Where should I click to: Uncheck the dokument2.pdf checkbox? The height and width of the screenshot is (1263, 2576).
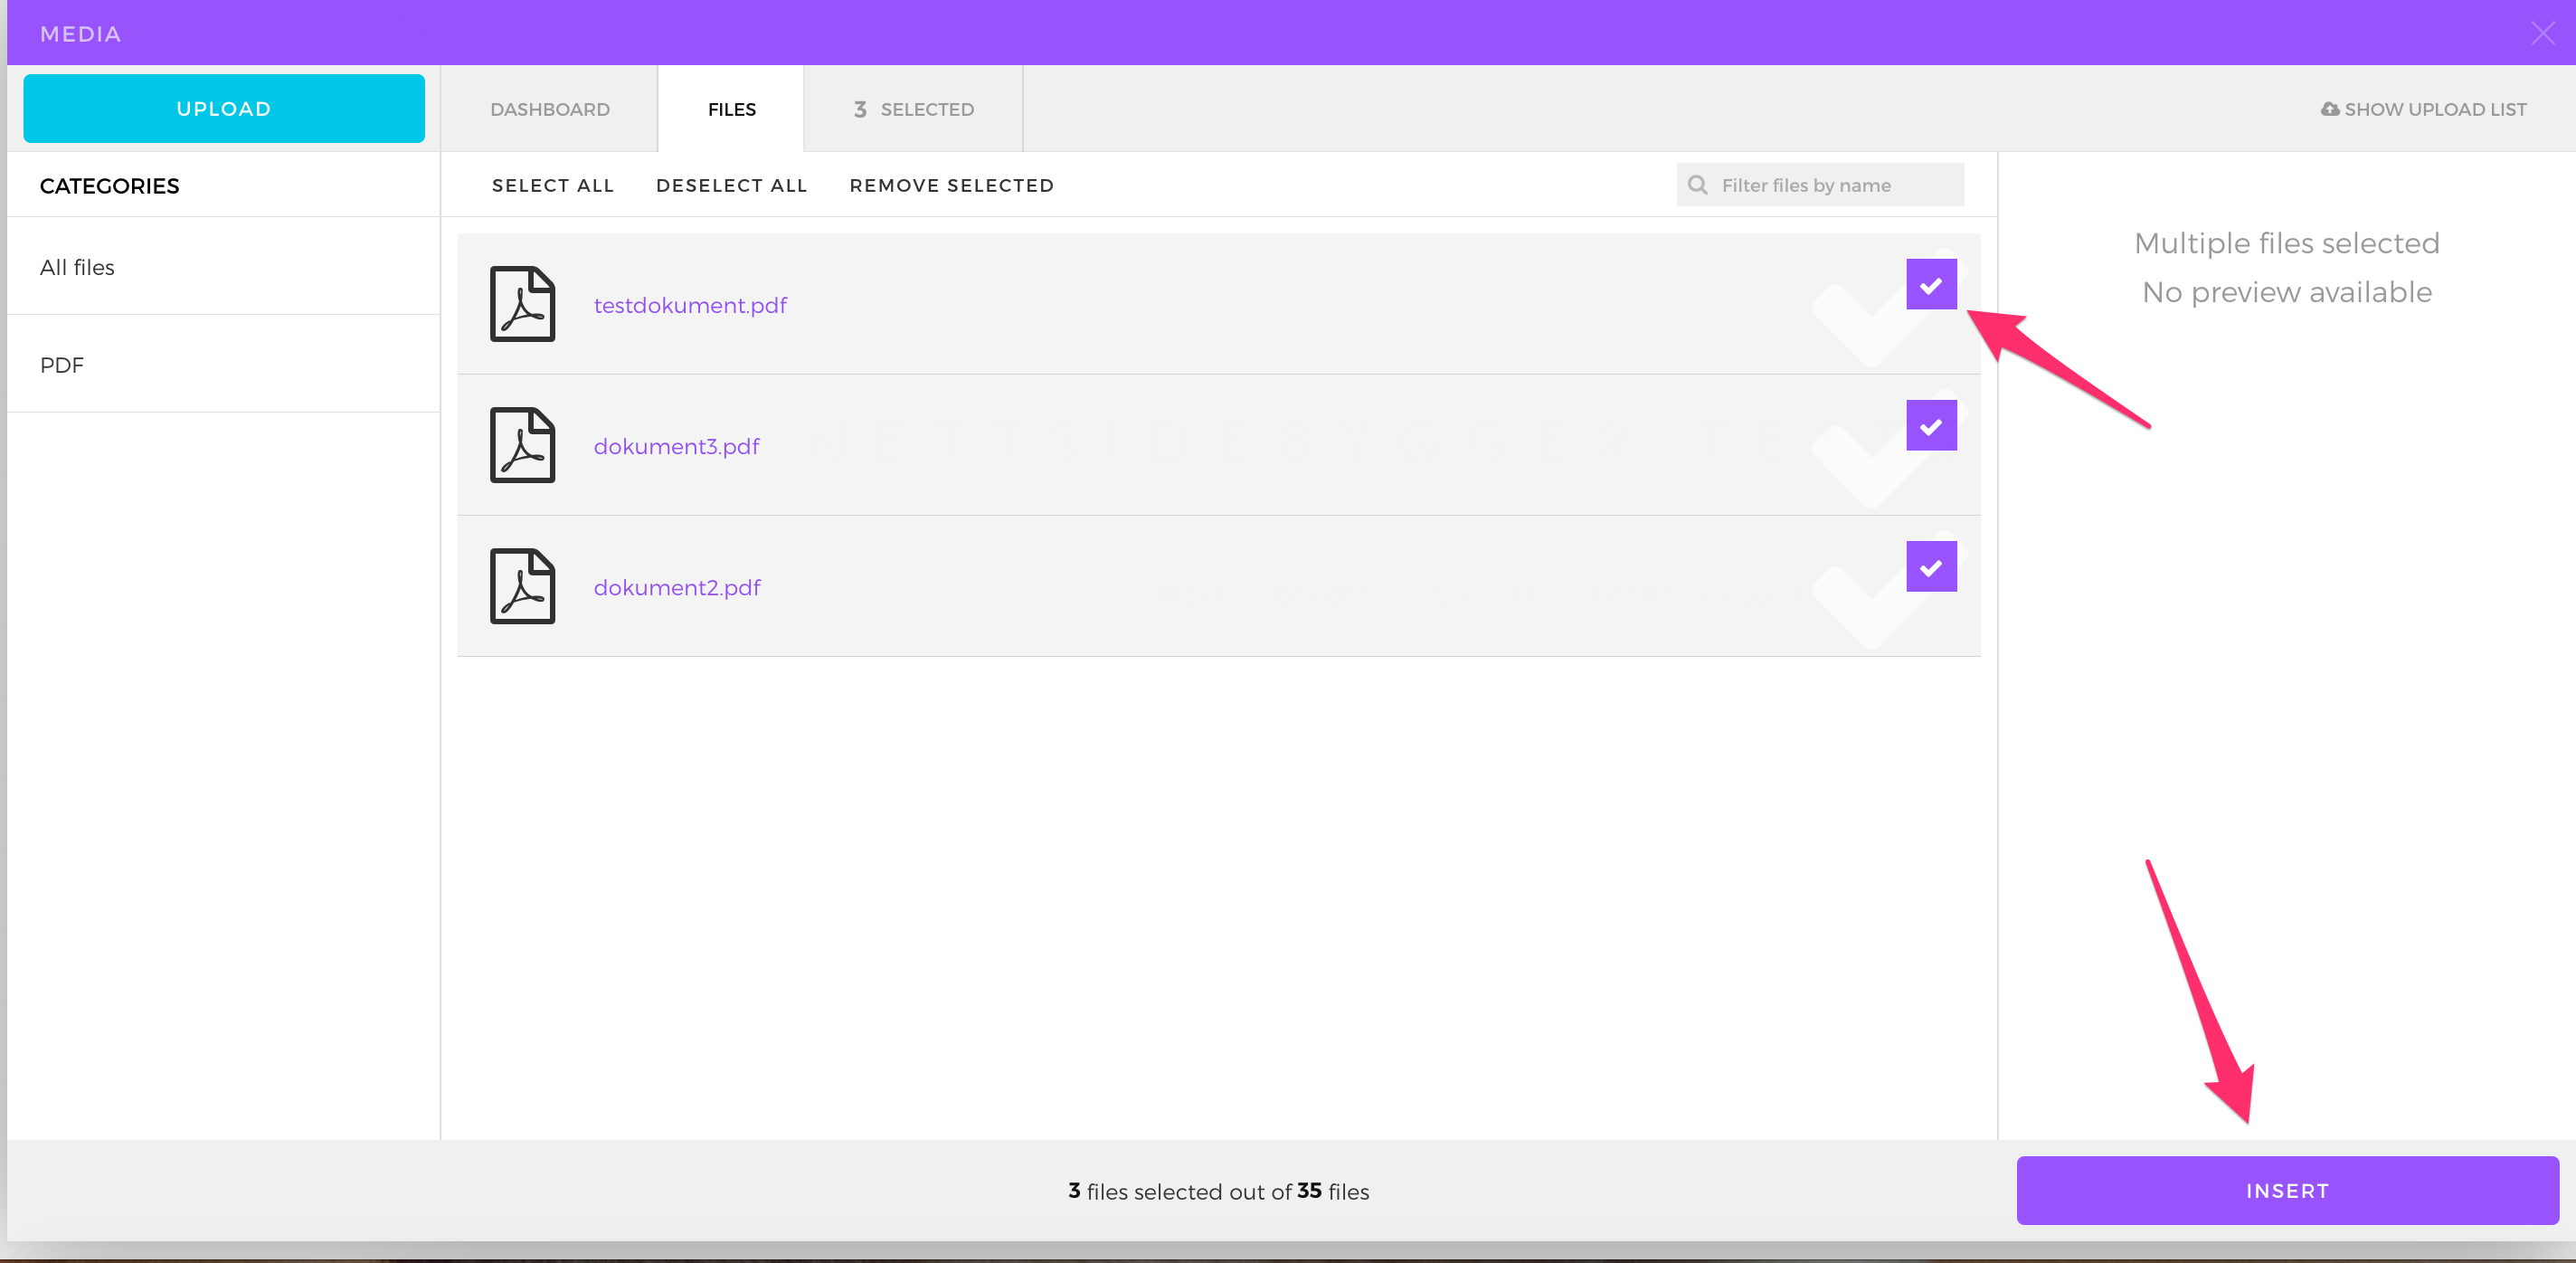click(1931, 567)
